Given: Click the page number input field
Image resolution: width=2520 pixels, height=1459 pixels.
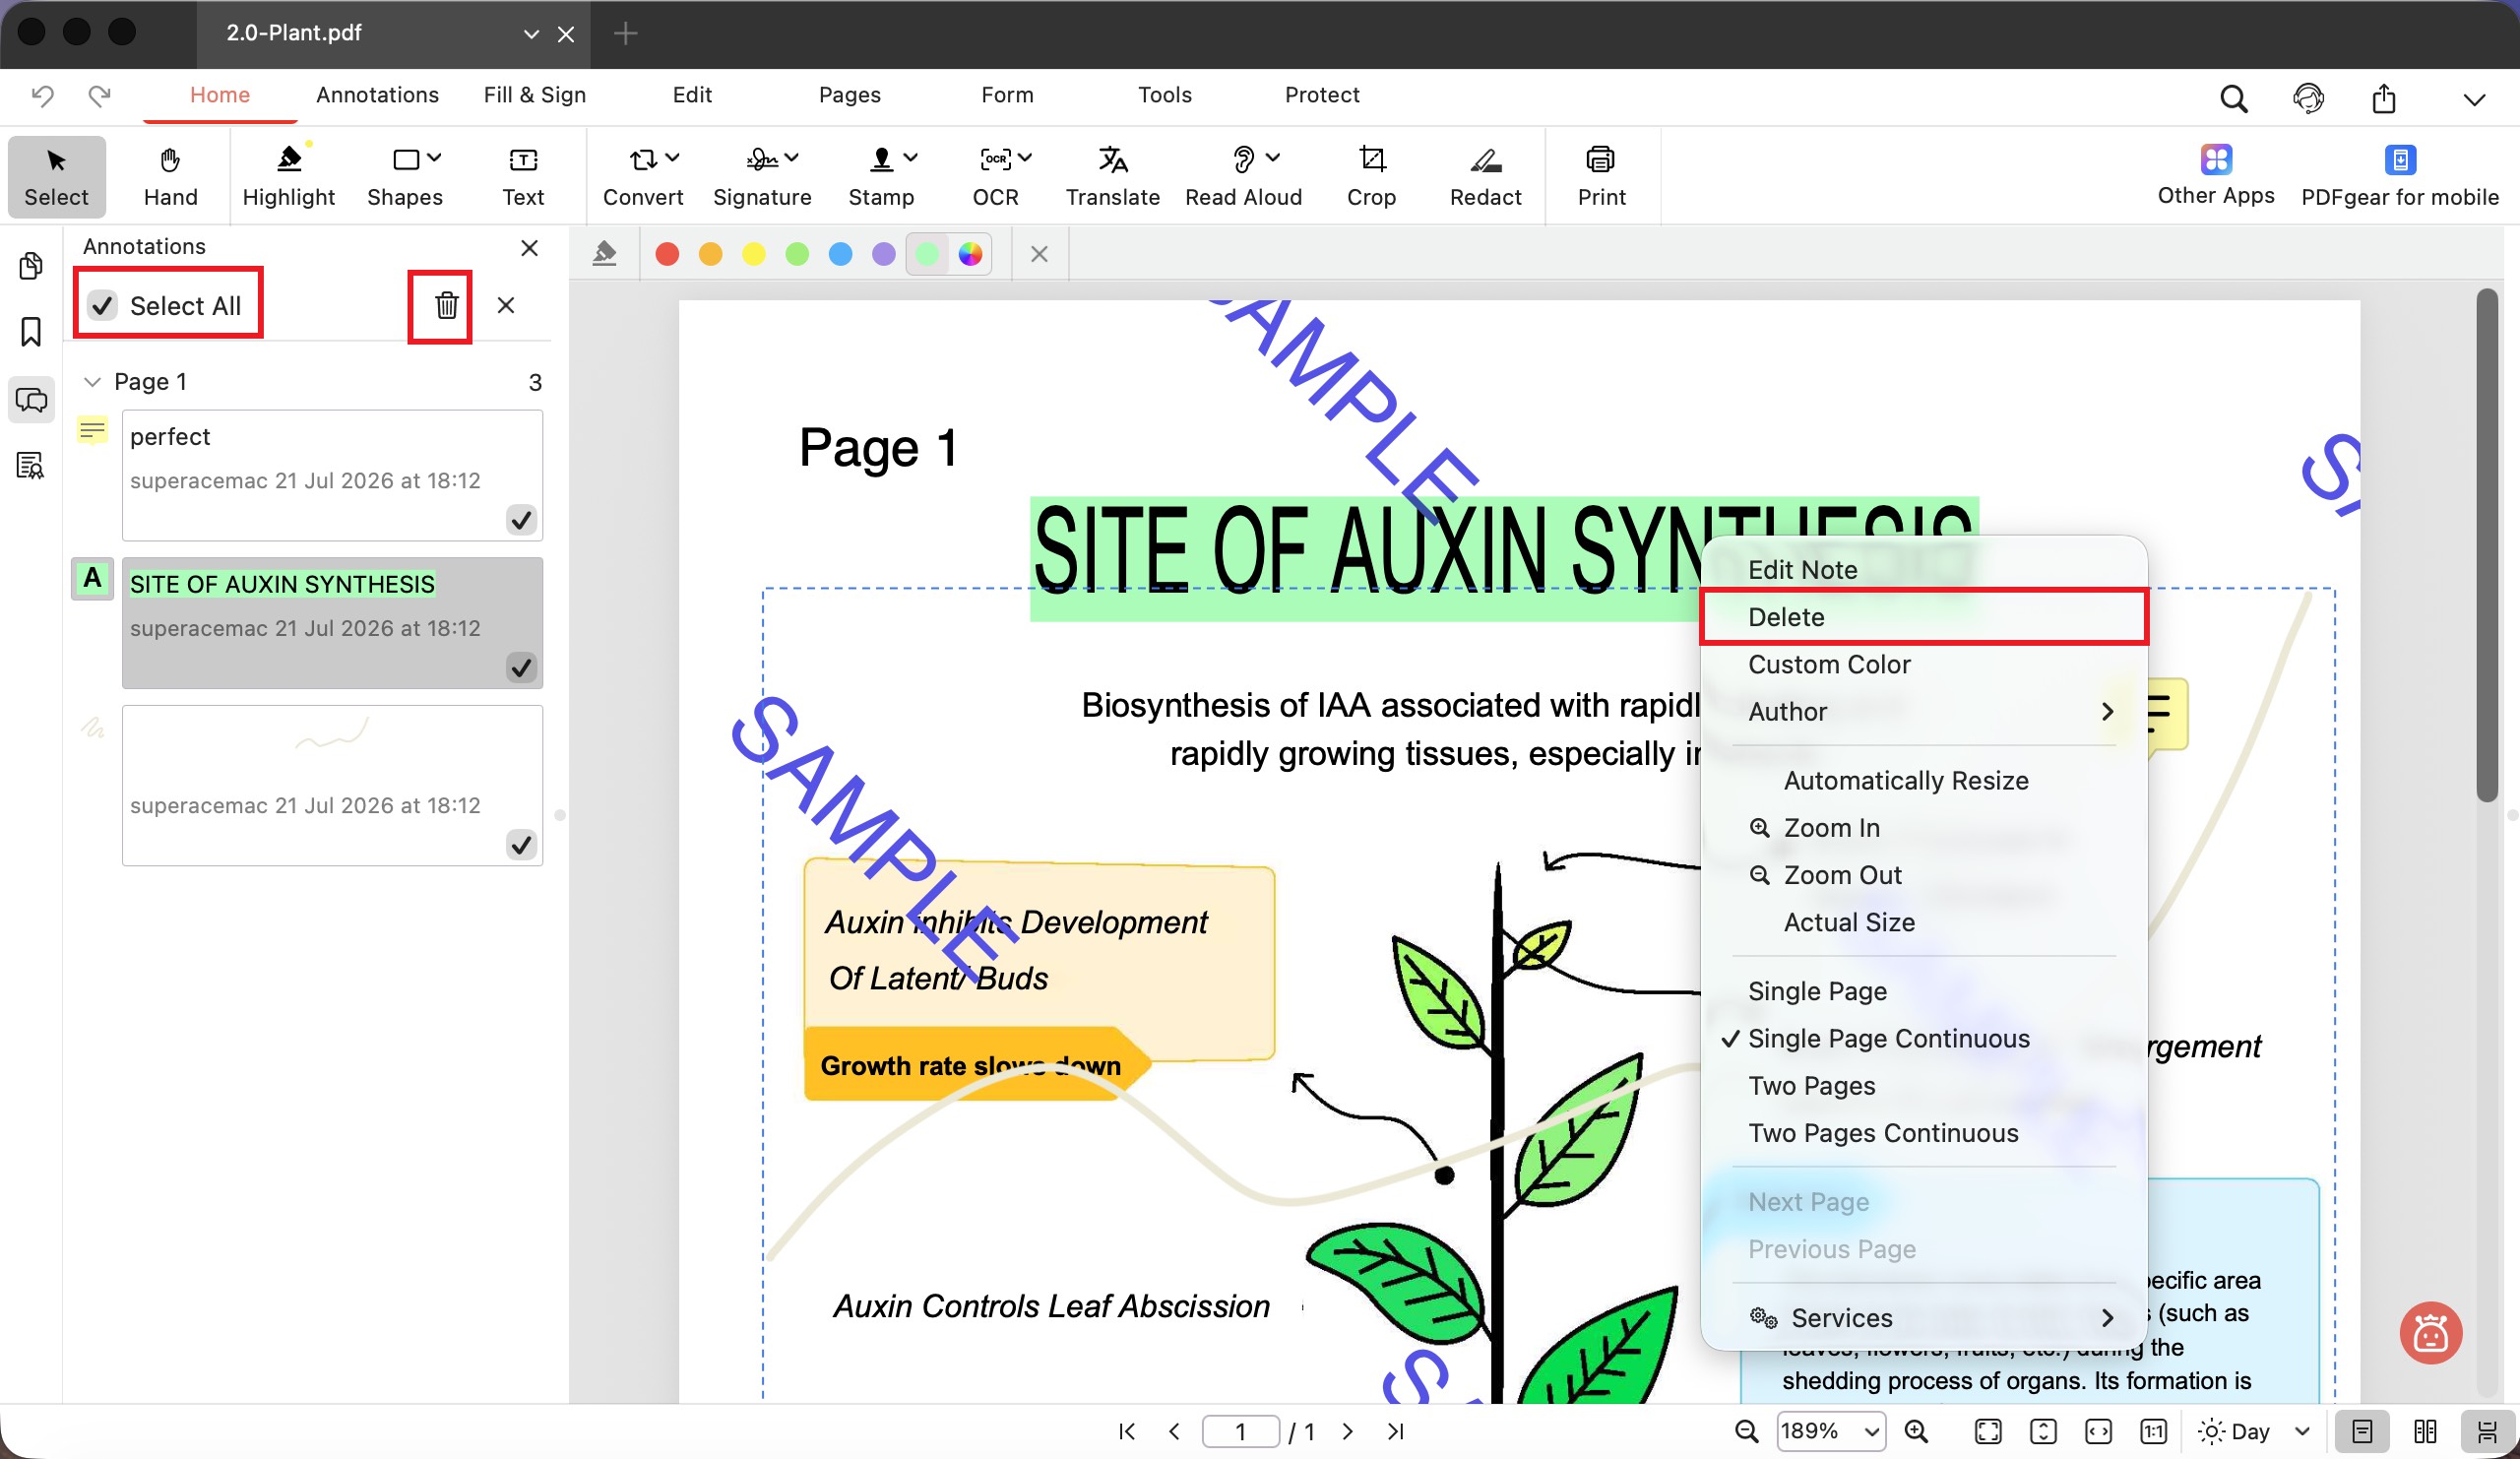Looking at the screenshot, I should coord(1240,1432).
